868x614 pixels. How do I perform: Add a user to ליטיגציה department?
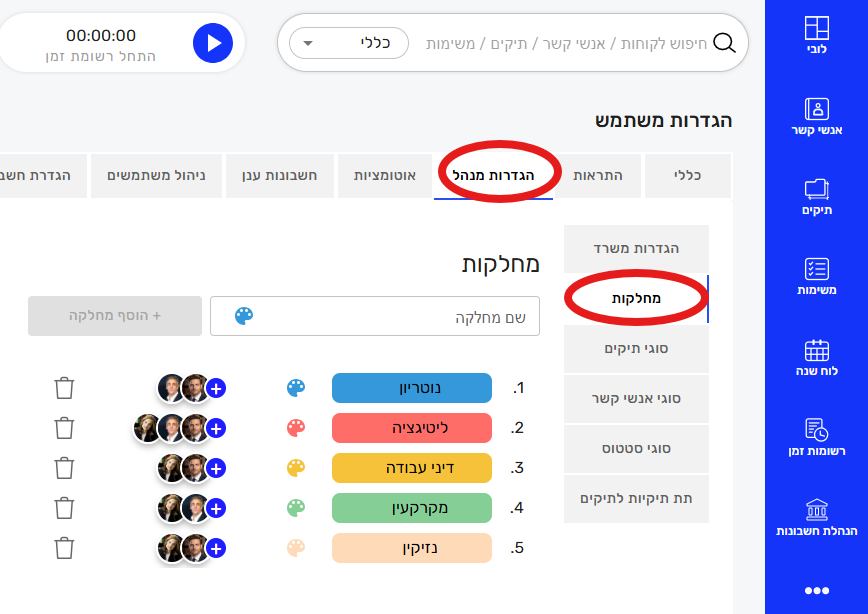(217, 428)
